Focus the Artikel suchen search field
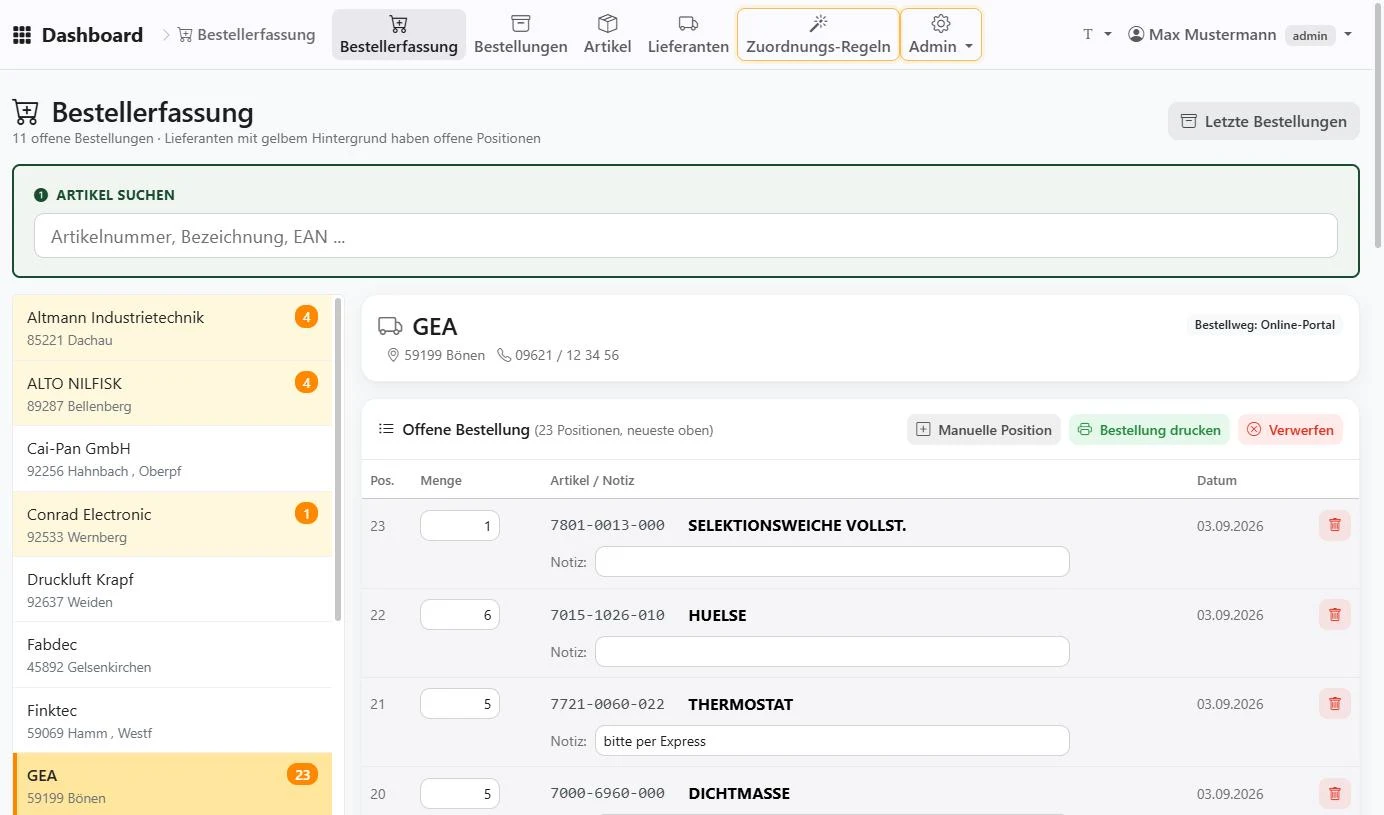 (x=686, y=236)
